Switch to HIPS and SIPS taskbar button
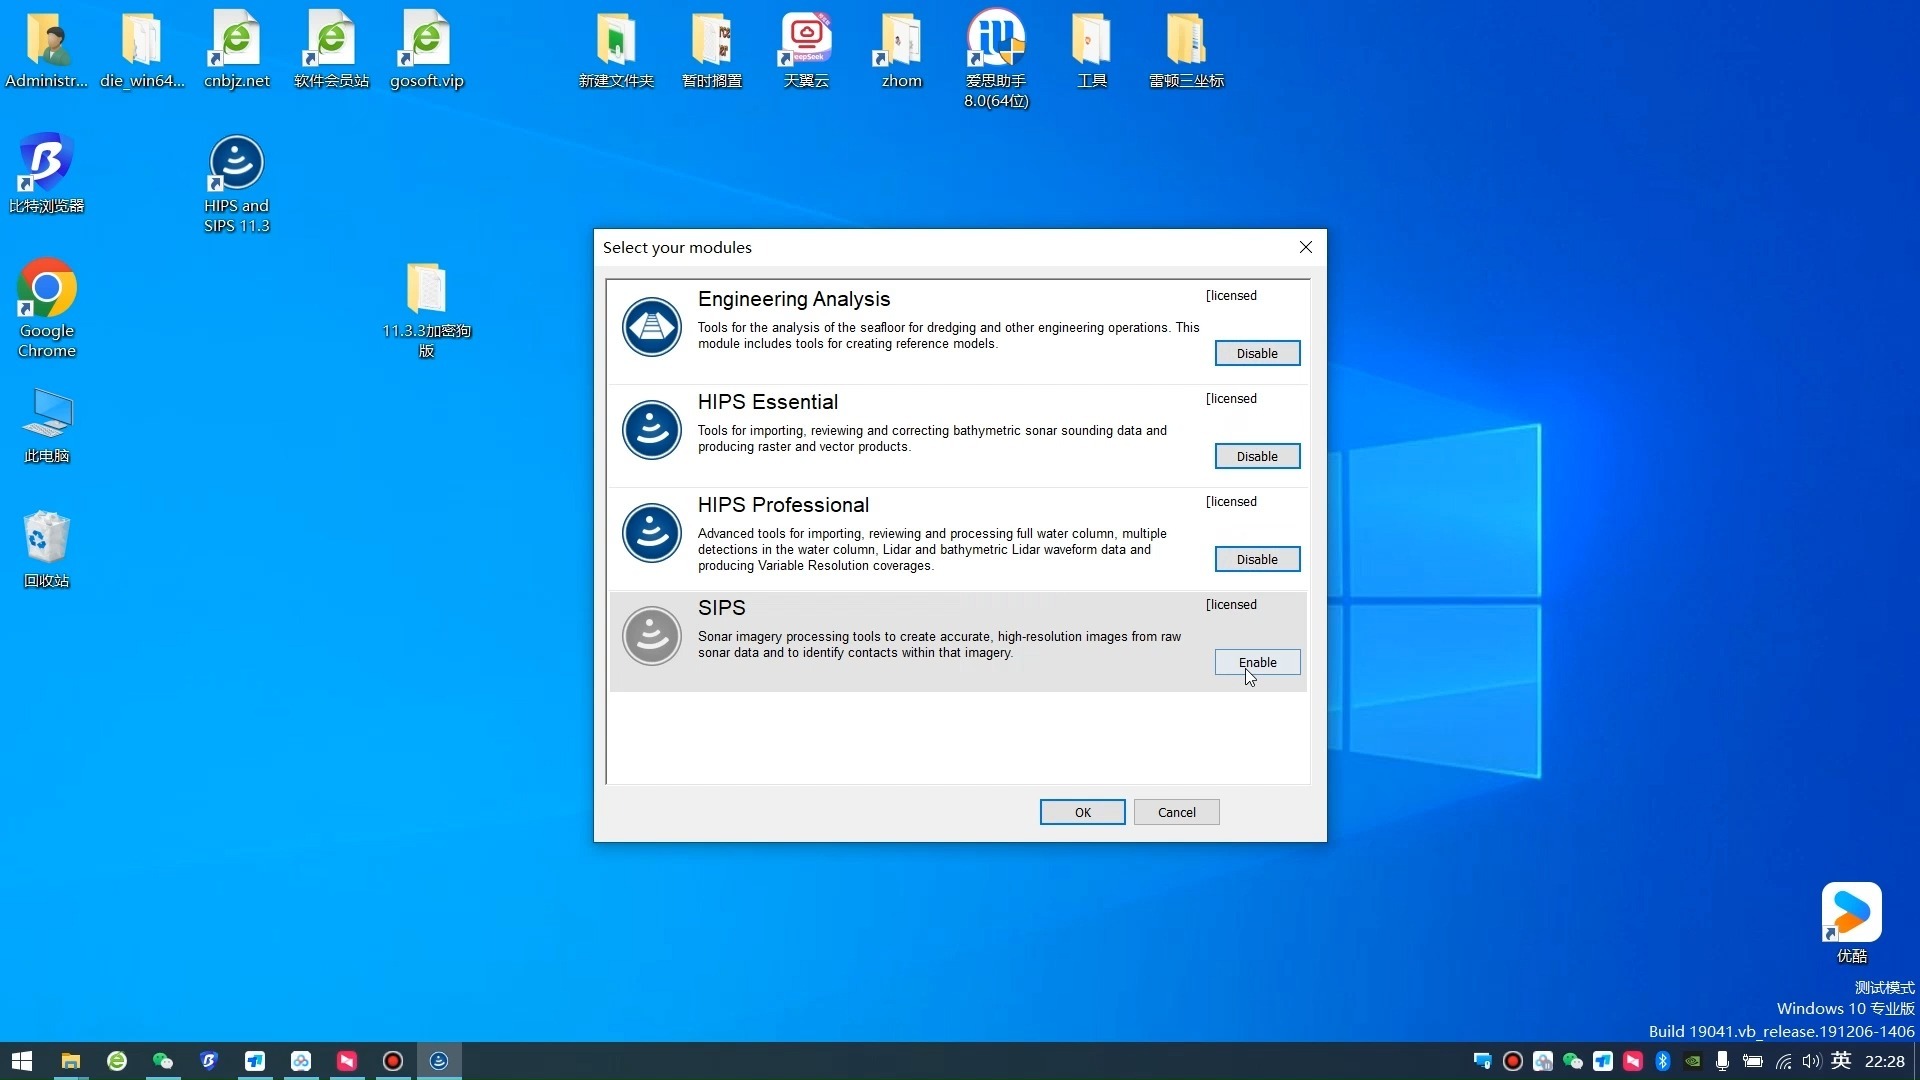This screenshot has width=1920, height=1080. point(439,1061)
